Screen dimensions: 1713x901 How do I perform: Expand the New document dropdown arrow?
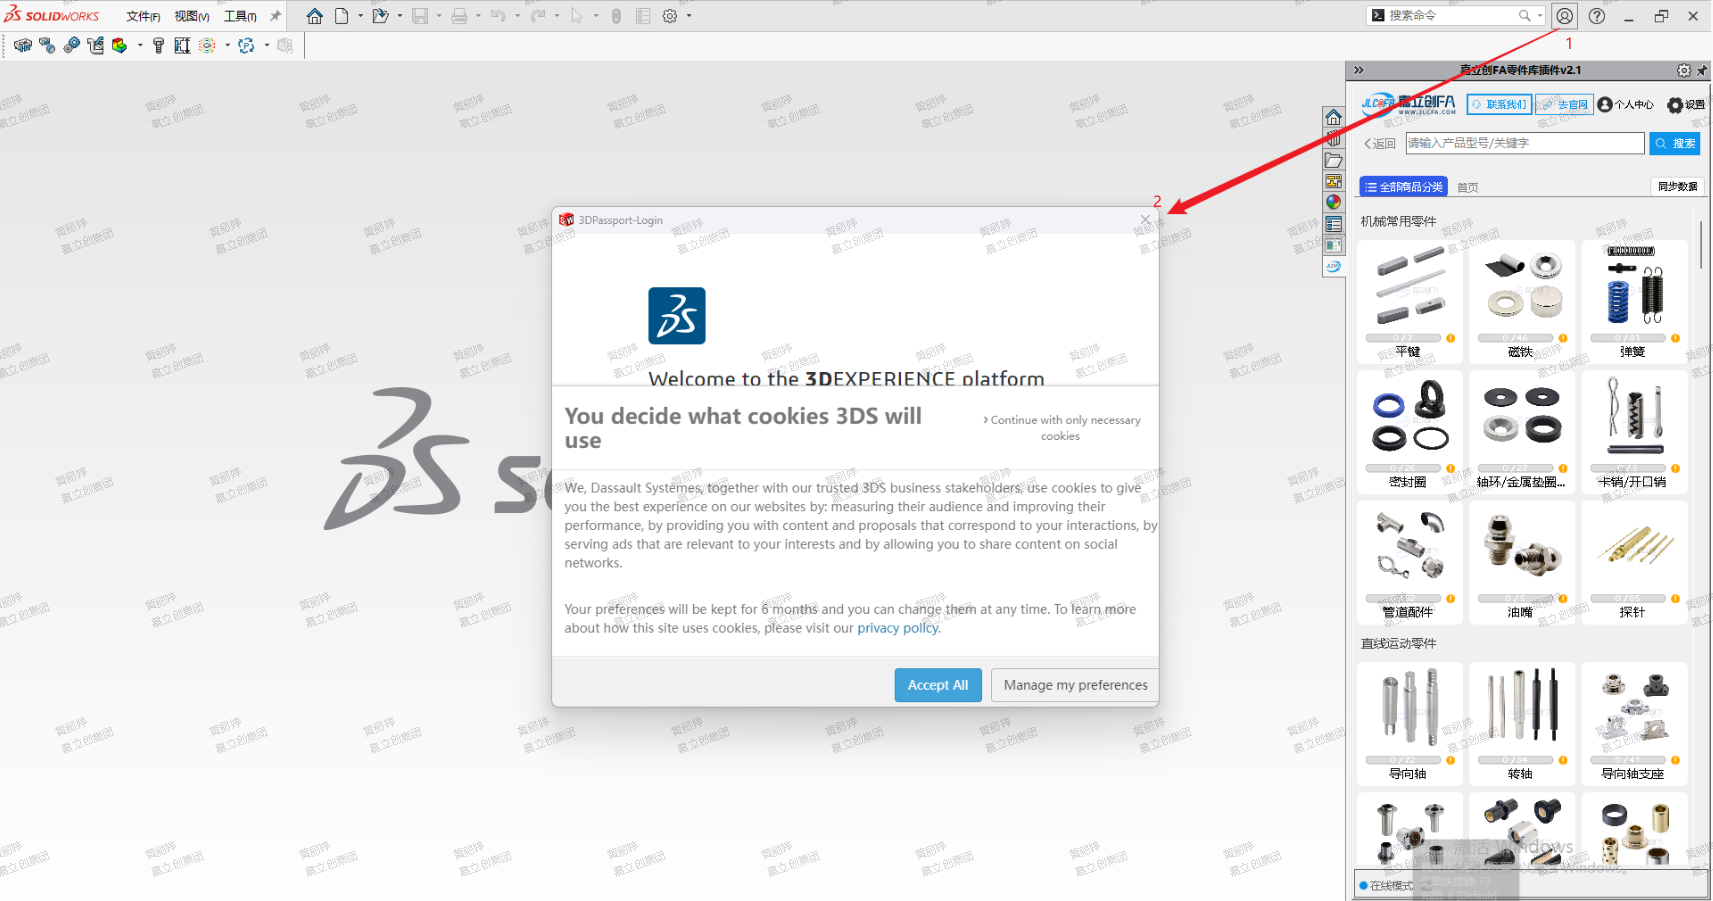coord(360,16)
